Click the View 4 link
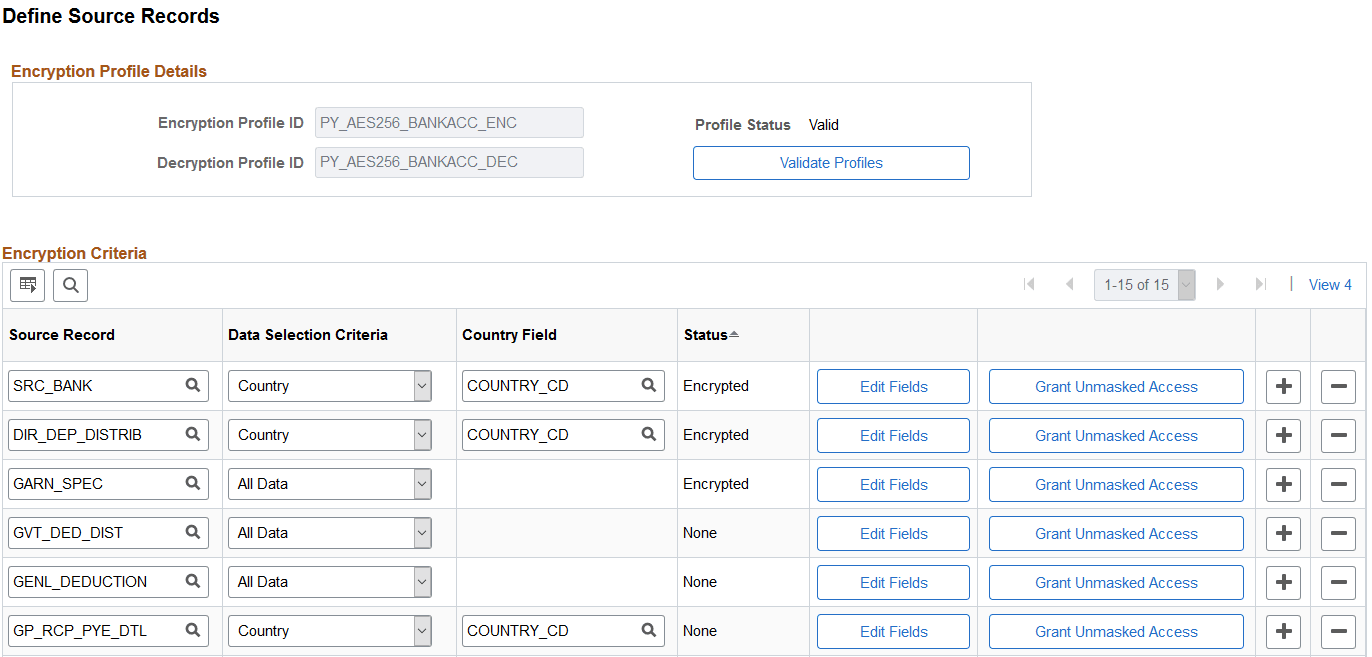Viewport: 1372px width, 657px height. click(x=1330, y=285)
